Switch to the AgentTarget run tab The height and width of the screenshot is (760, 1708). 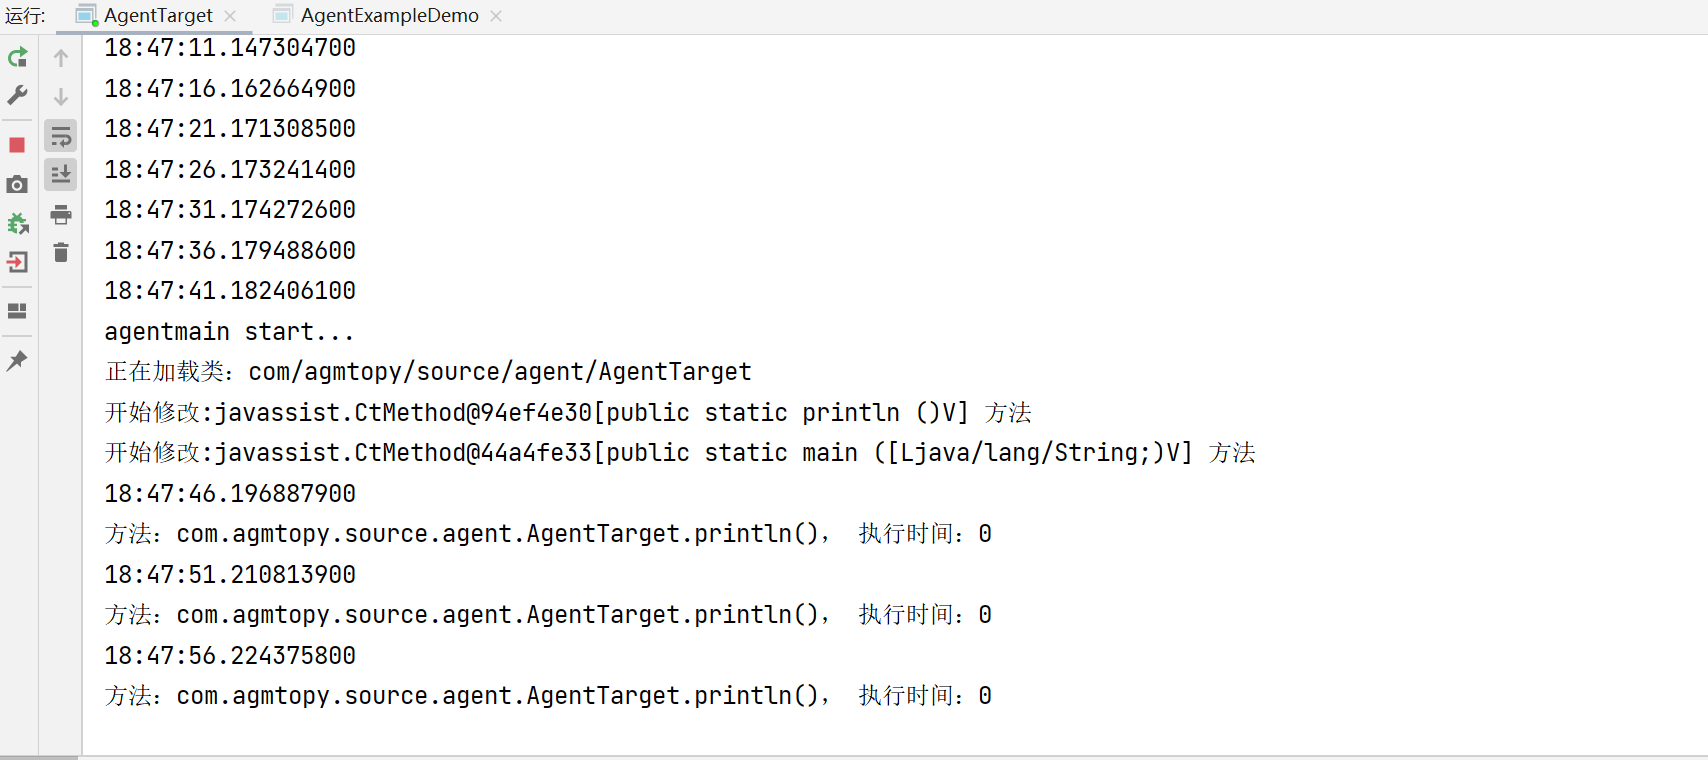[x=157, y=16]
